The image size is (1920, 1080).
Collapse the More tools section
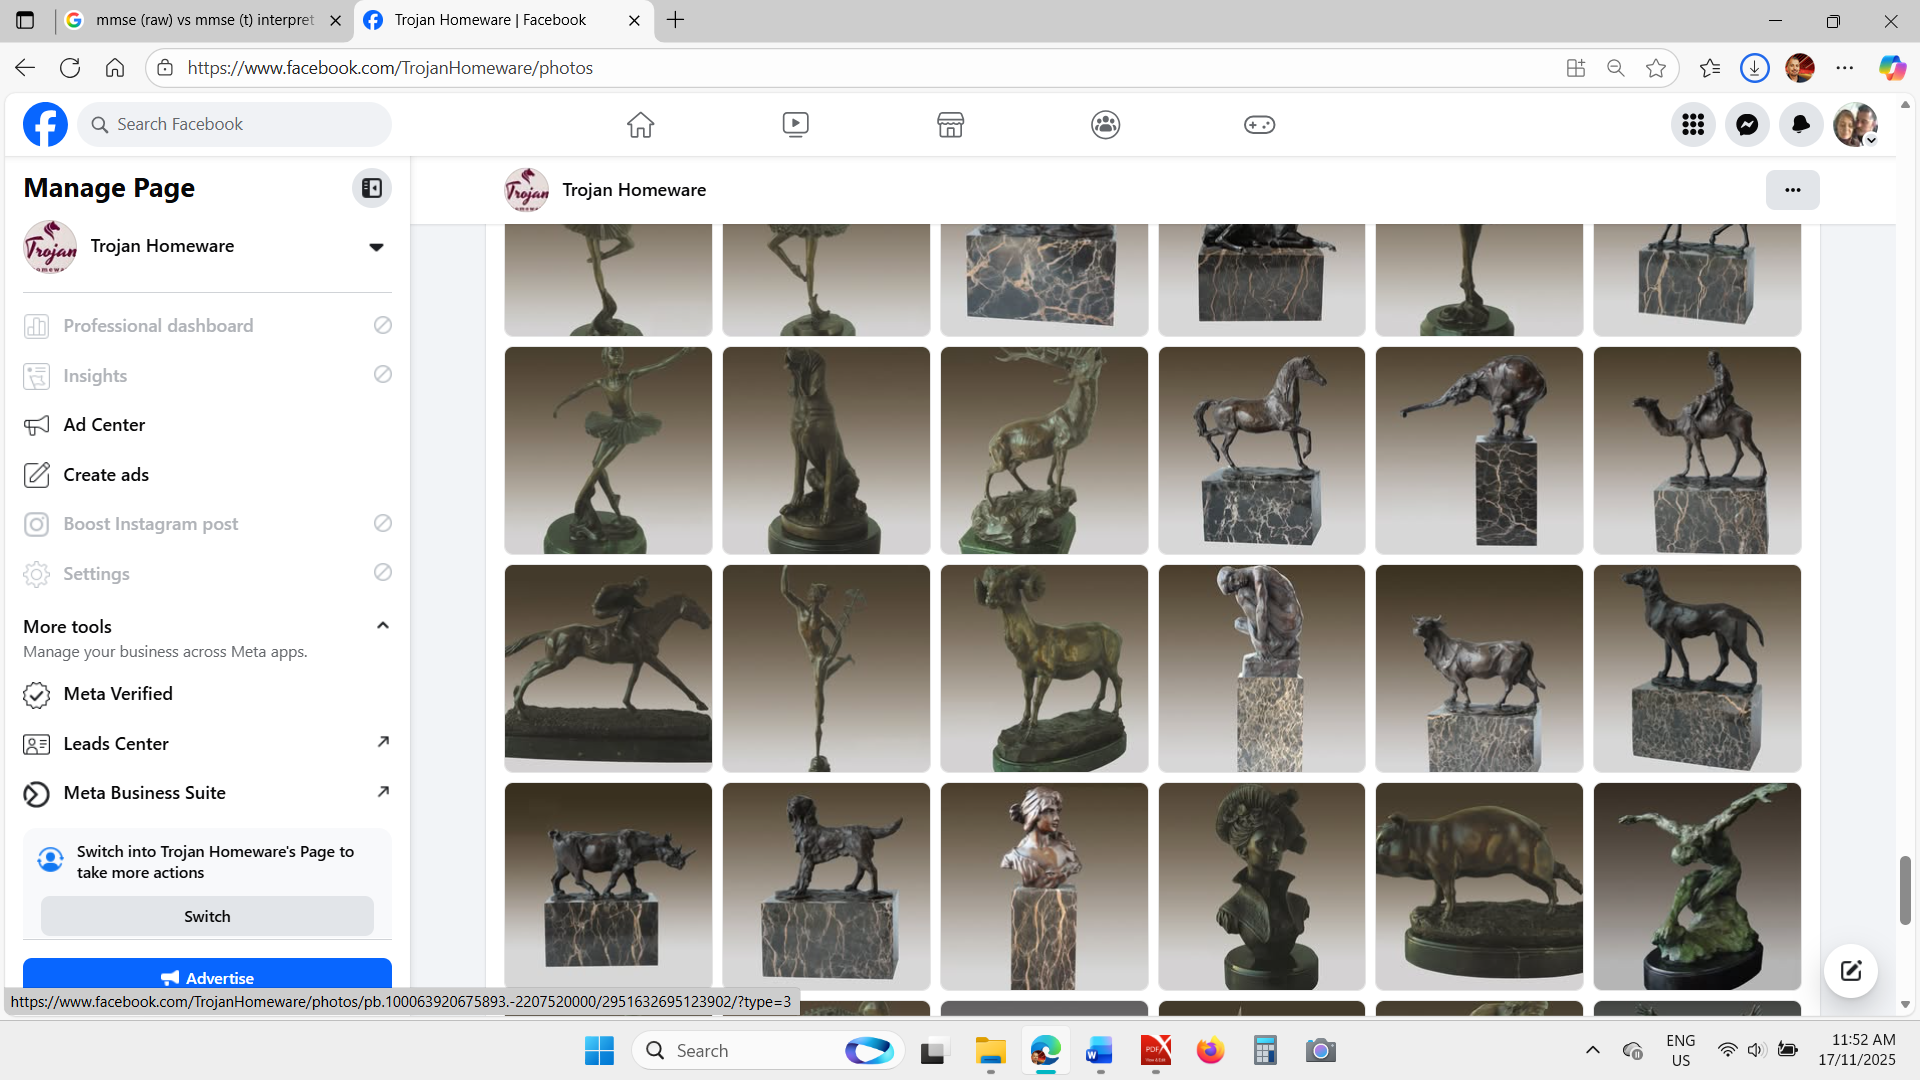[x=382, y=626]
